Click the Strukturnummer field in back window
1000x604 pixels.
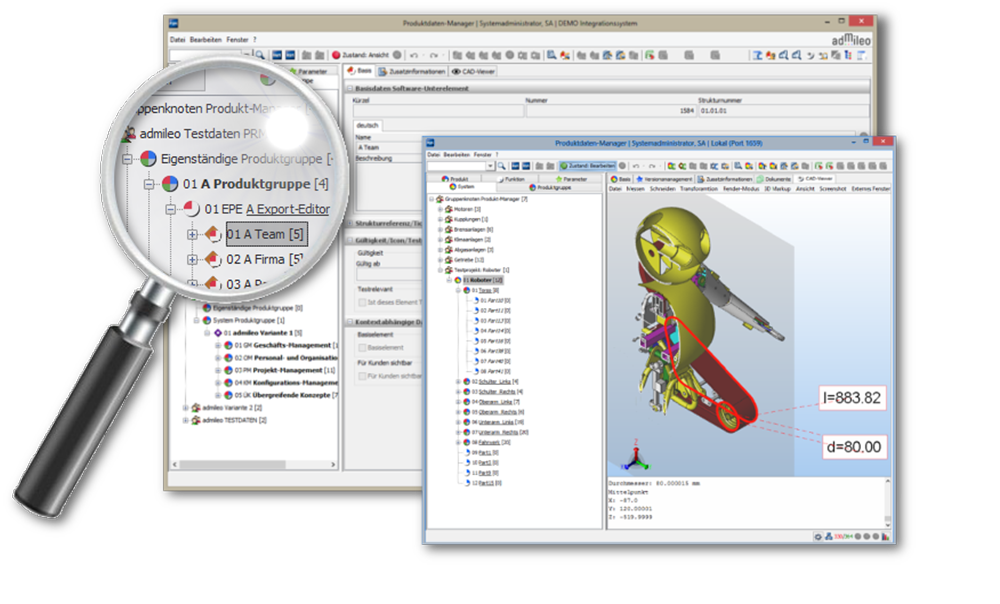783,110
